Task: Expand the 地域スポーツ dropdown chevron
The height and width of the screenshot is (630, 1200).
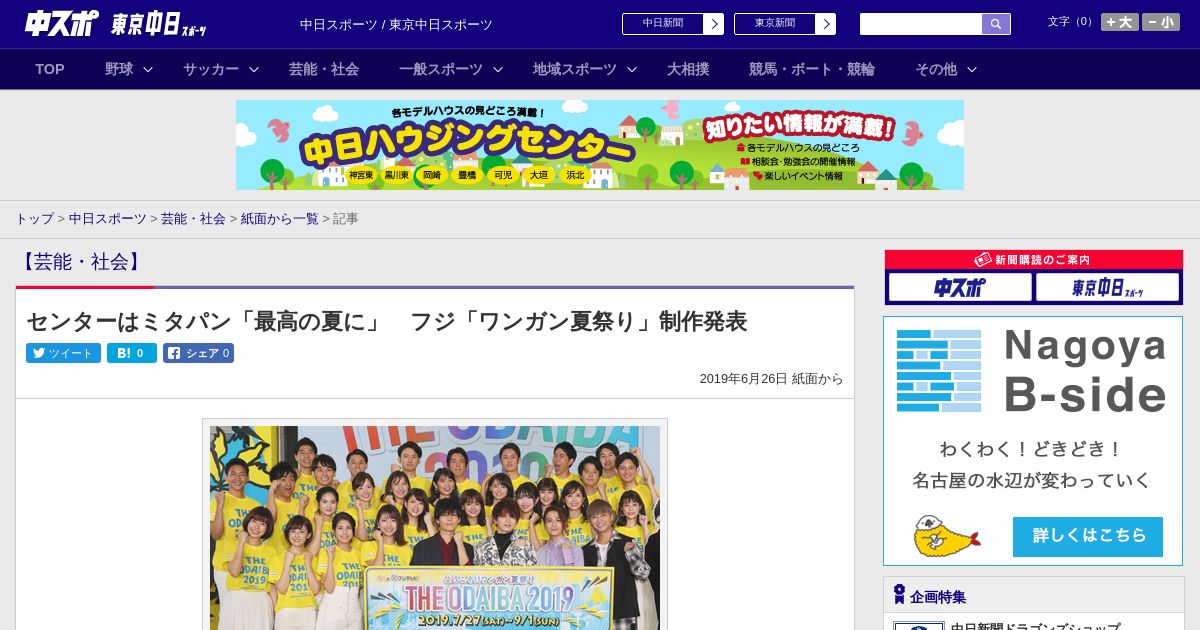Action: [632, 70]
